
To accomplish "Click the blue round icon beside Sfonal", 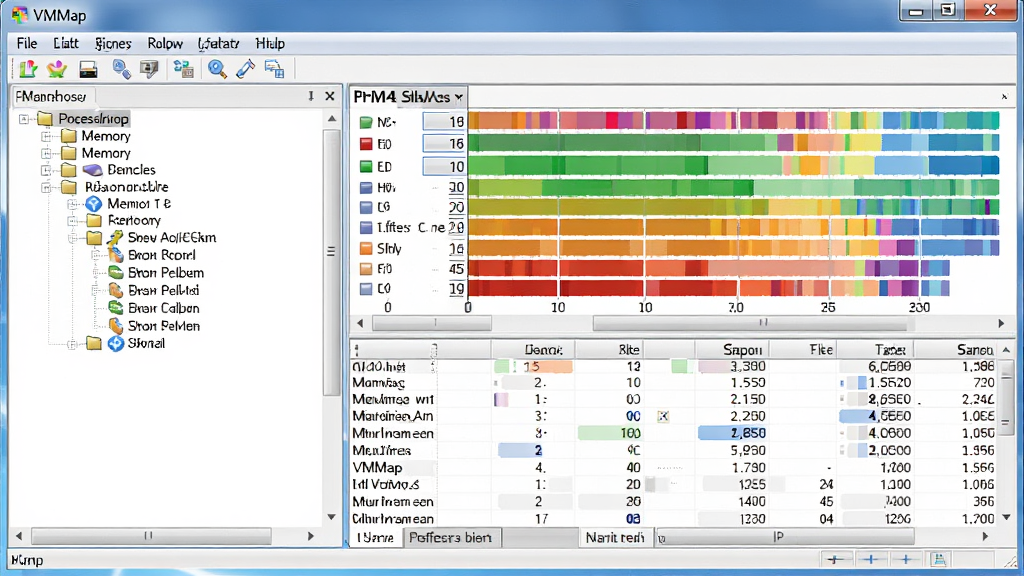I will click(116, 344).
